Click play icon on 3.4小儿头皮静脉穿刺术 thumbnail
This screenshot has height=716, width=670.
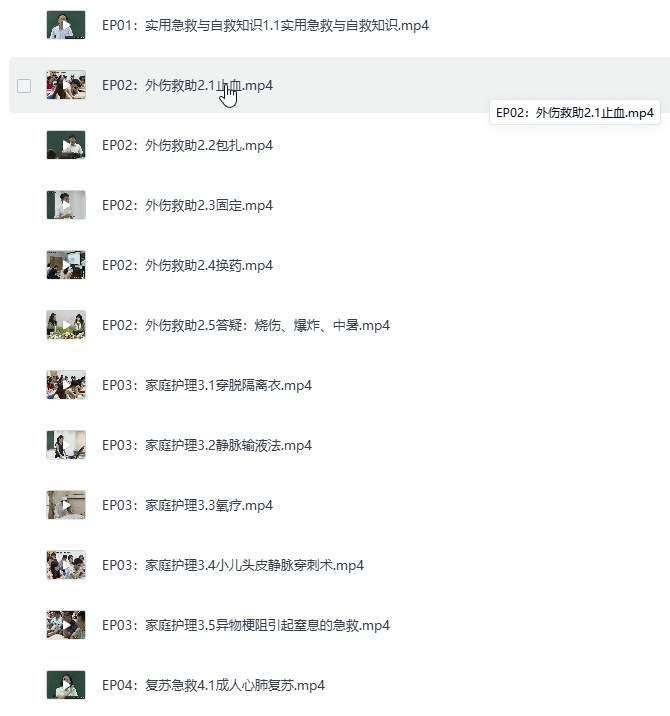pos(67,565)
